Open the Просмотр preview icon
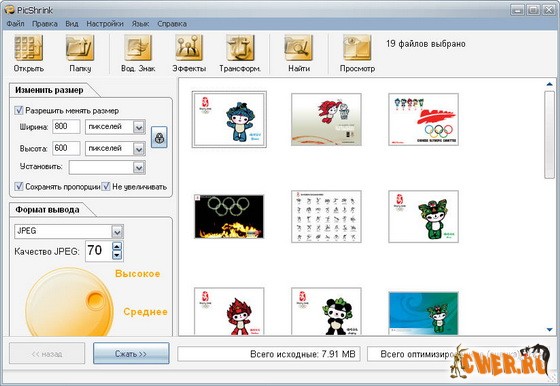This screenshot has width=560, height=386. tap(357, 48)
